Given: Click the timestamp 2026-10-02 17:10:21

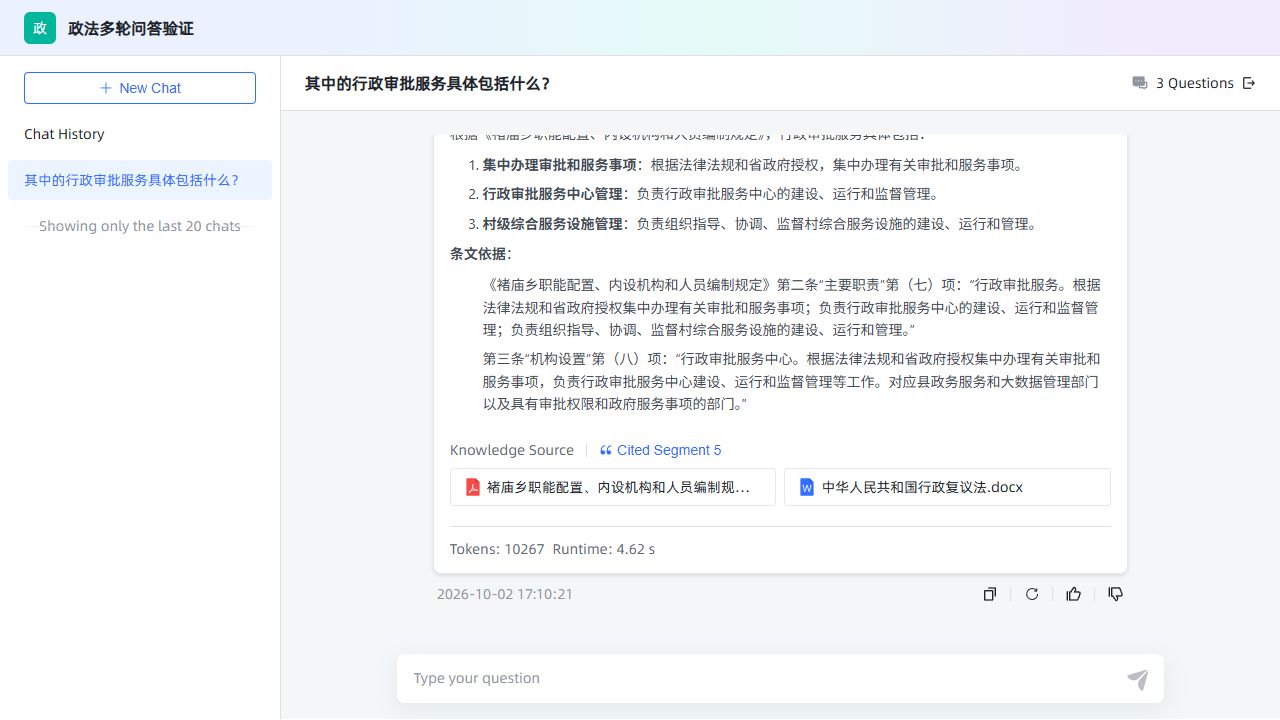Looking at the screenshot, I should pyautogui.click(x=505, y=594).
